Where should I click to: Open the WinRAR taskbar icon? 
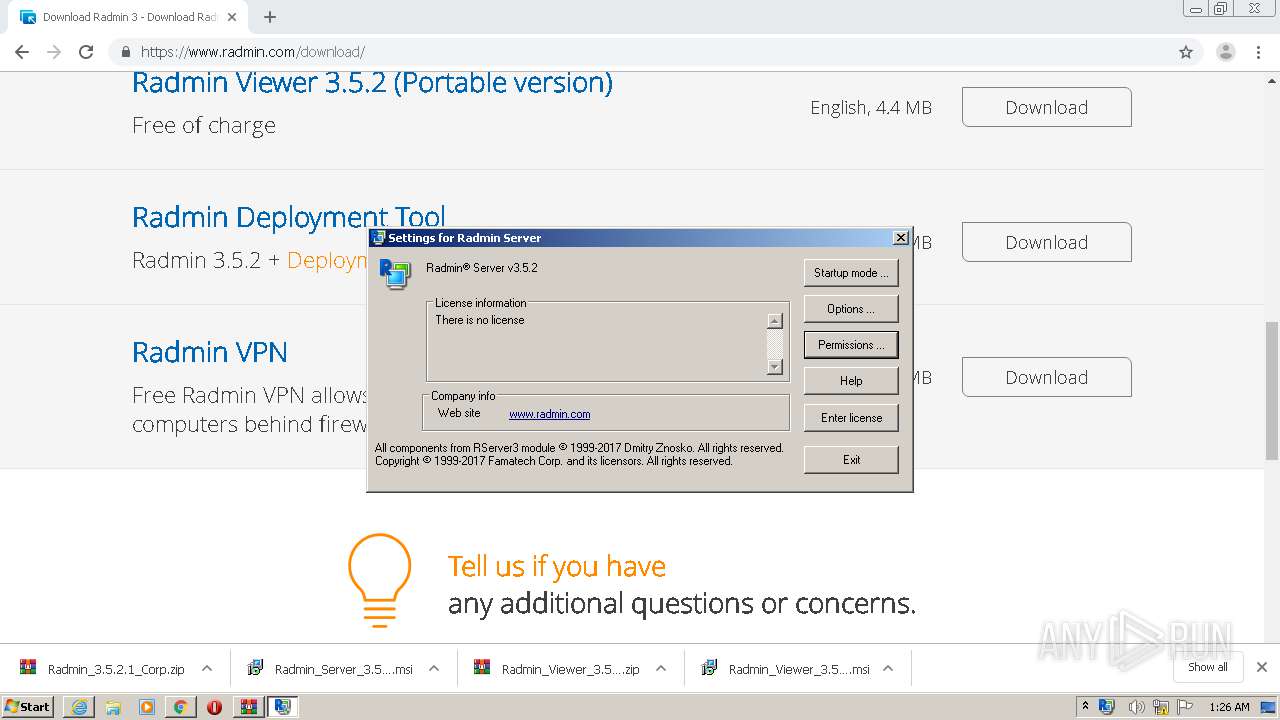(x=248, y=707)
